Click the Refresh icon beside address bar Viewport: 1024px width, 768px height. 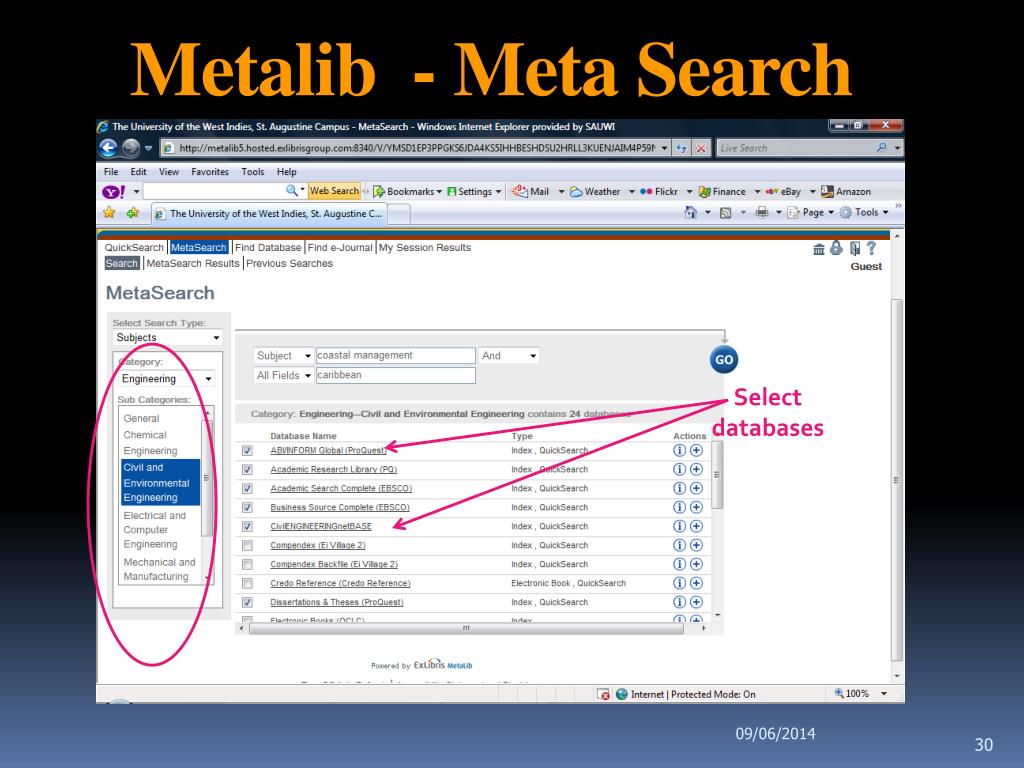tap(681, 148)
